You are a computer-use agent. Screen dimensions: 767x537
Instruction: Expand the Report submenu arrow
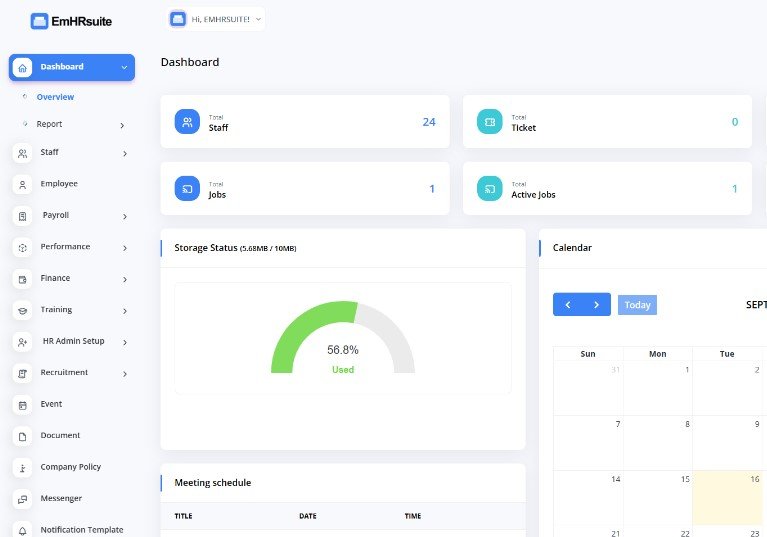tap(122, 126)
